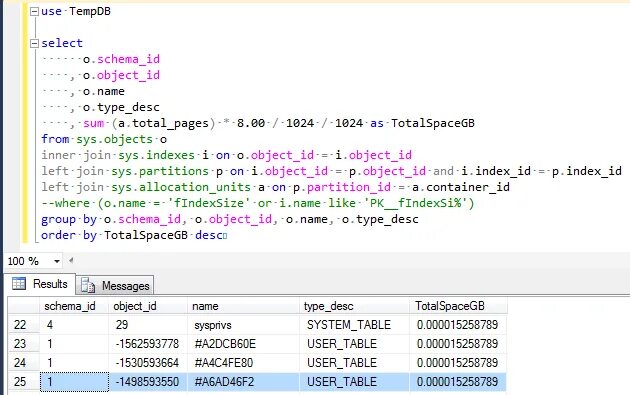Select the type_desc column header
Screen dimensions: 630x395
354,306
